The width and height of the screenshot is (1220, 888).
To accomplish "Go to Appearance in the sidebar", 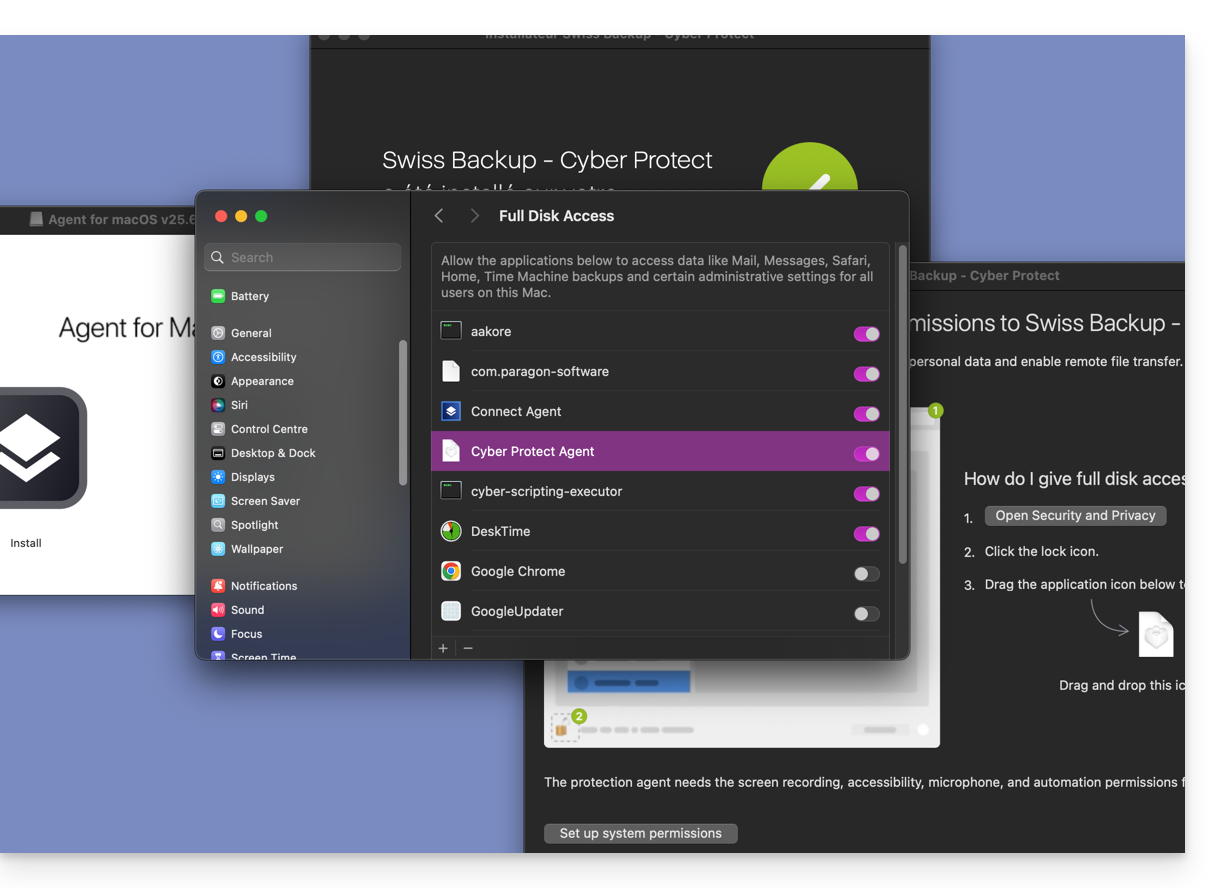I will click(x=252, y=381).
